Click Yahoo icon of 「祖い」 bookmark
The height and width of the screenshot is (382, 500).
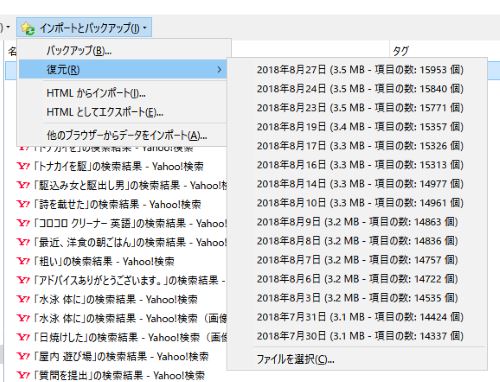pyautogui.click(x=23, y=261)
